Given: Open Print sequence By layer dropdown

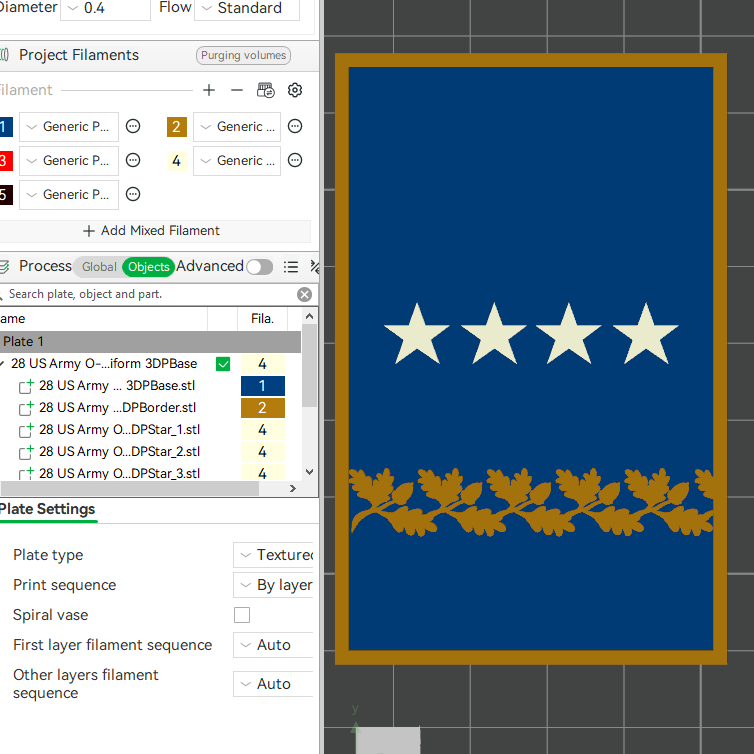Looking at the screenshot, I should (x=273, y=585).
